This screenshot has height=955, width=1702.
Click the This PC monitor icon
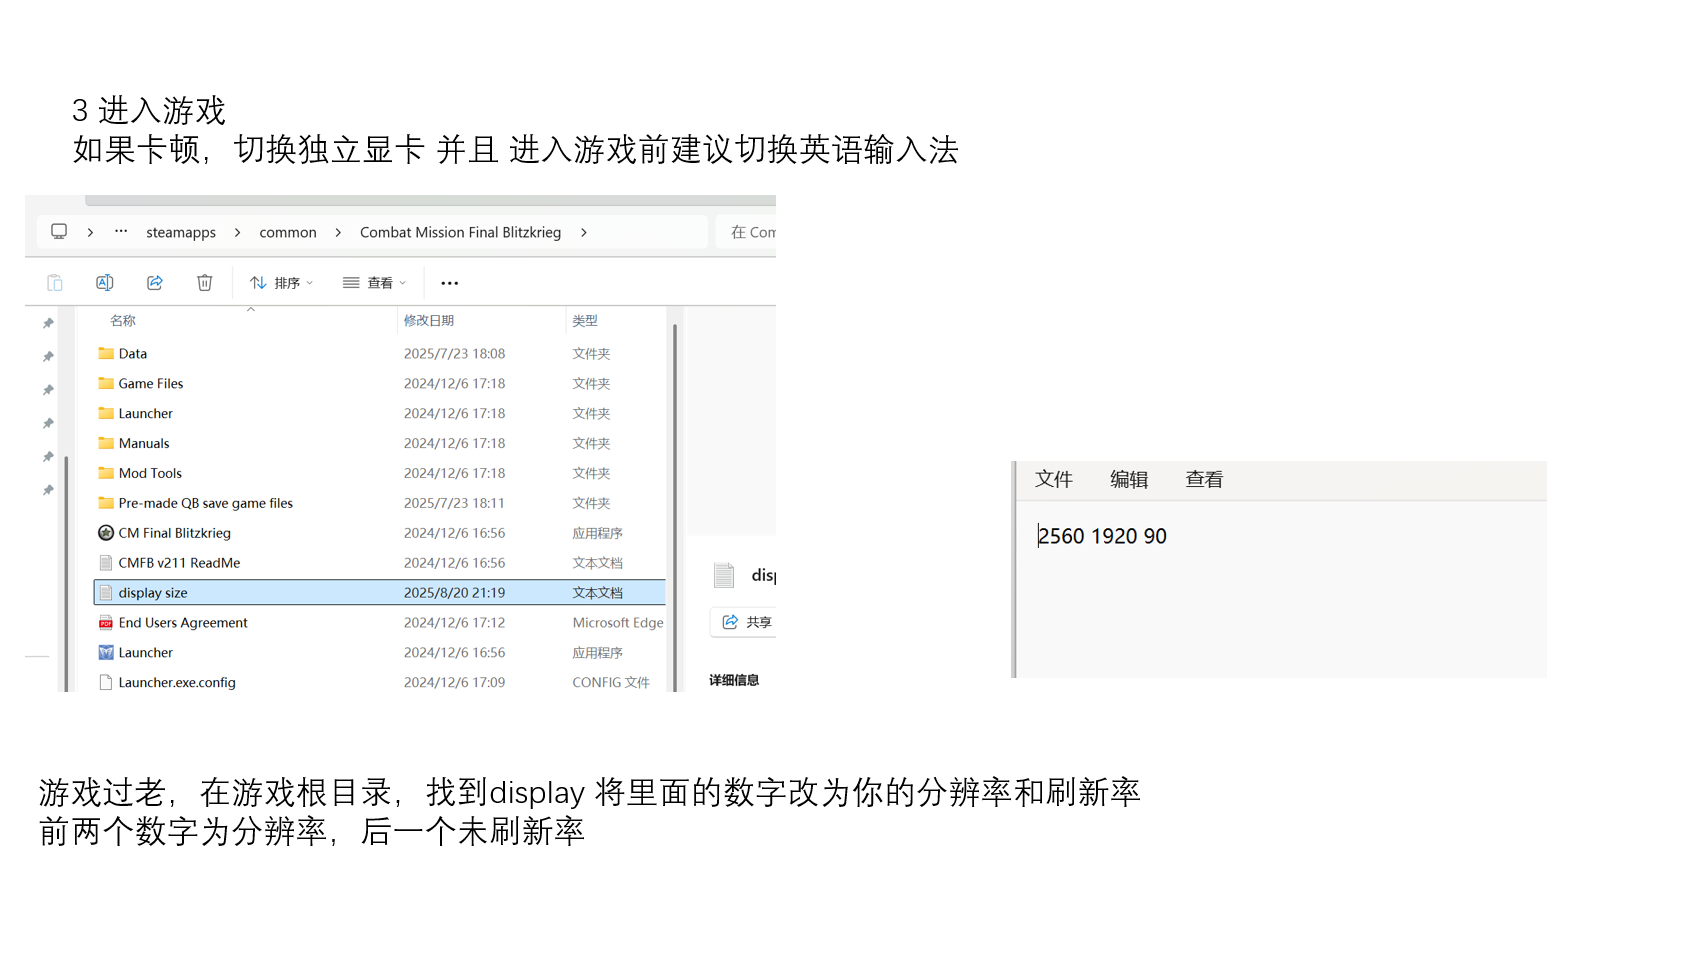point(59,232)
